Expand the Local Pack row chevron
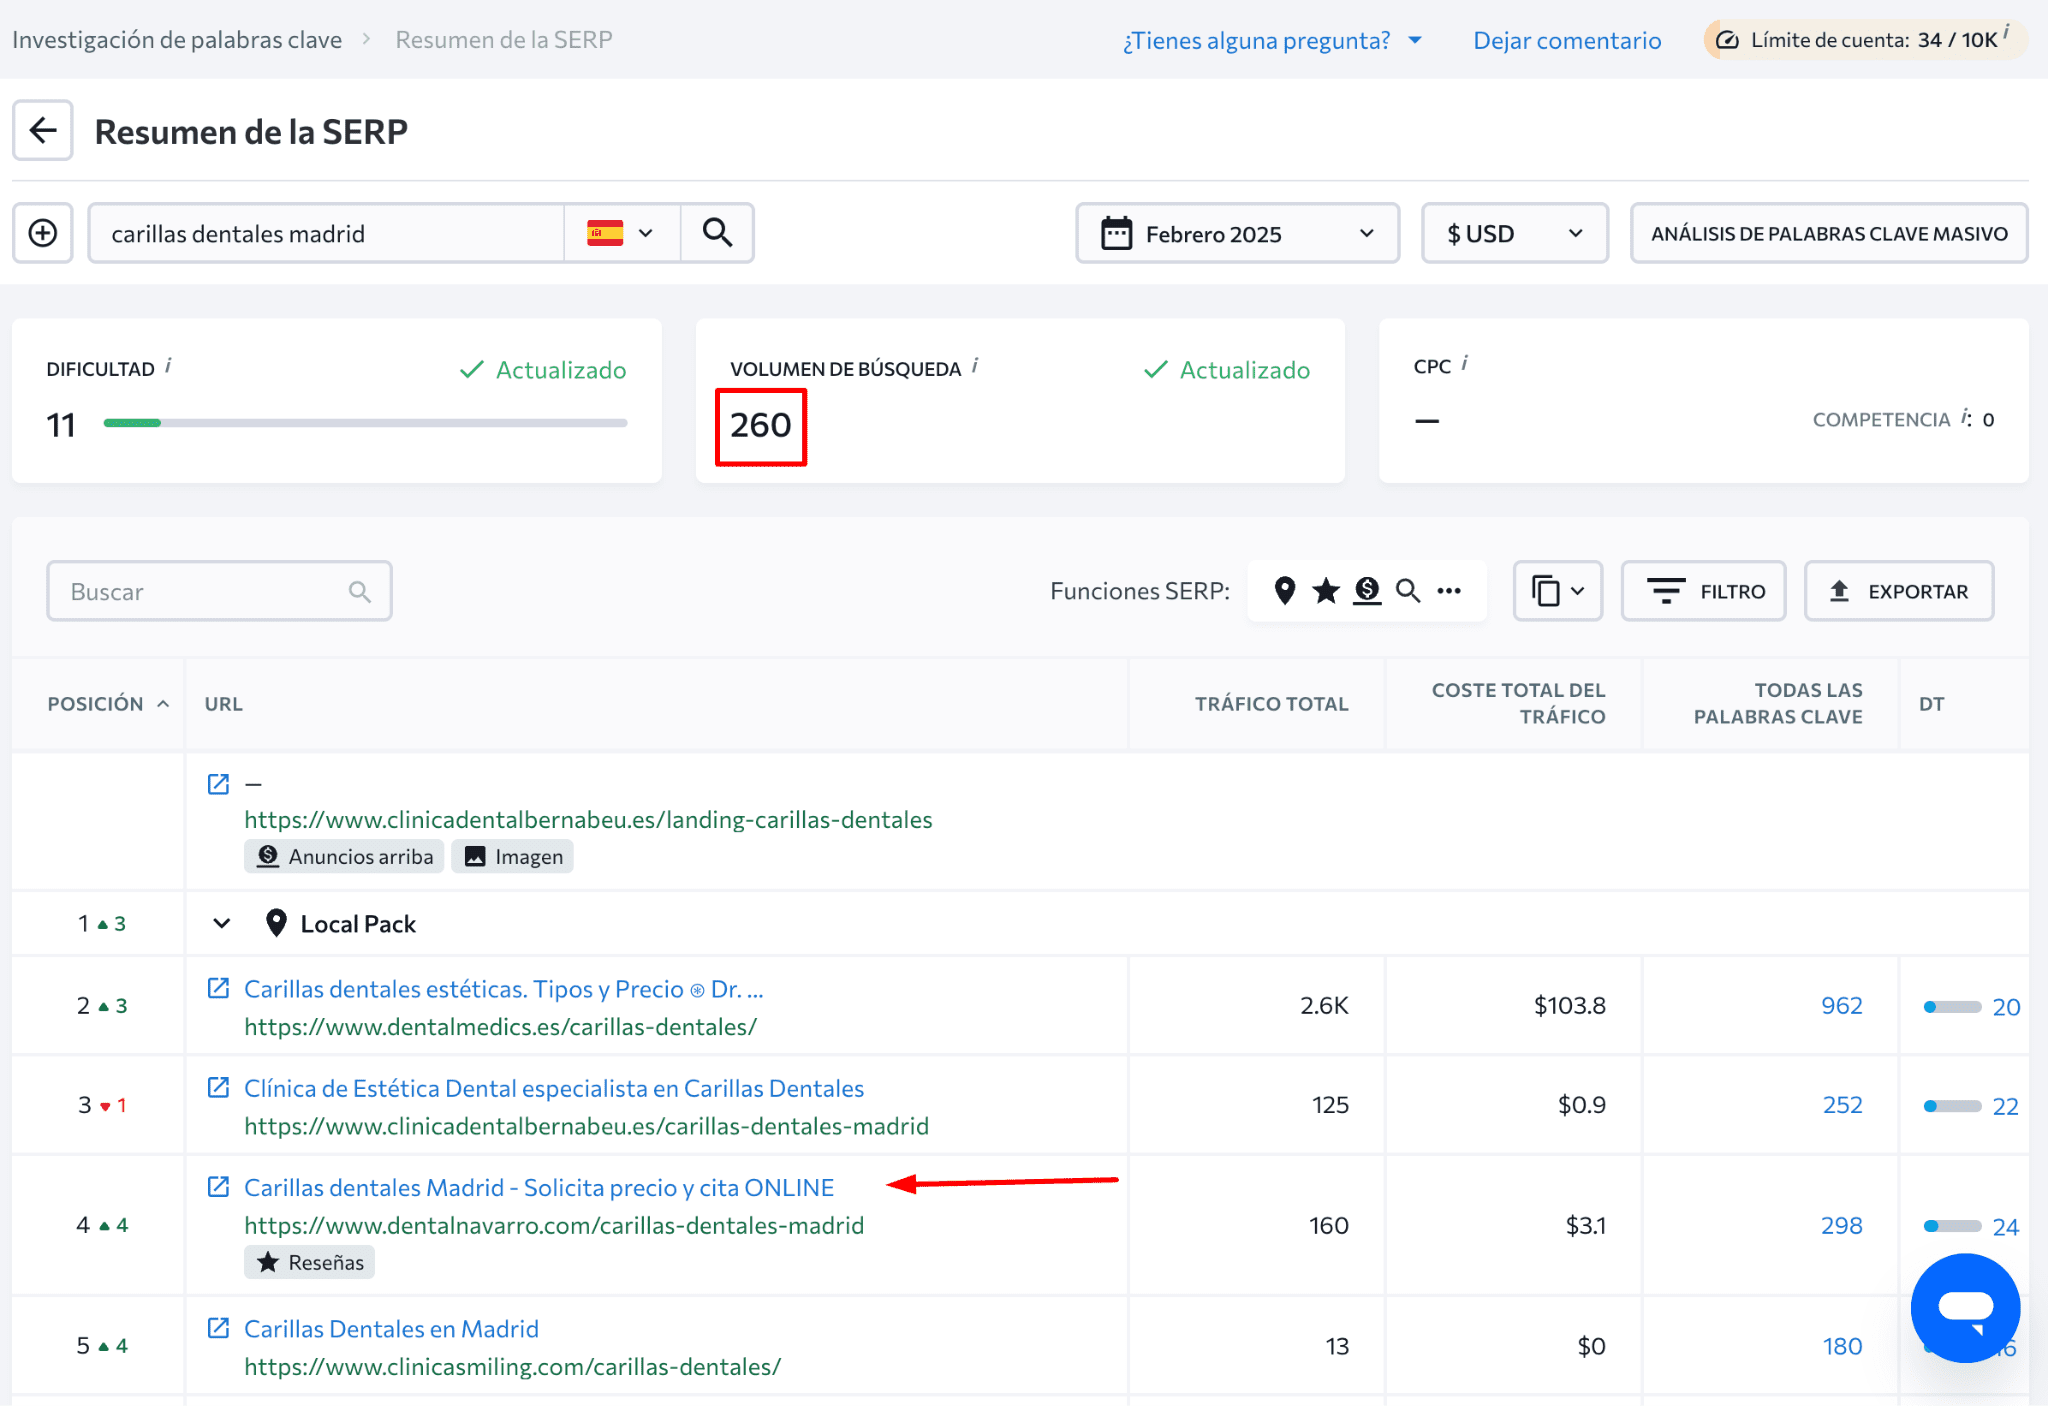The image size is (2048, 1406). [x=222, y=923]
